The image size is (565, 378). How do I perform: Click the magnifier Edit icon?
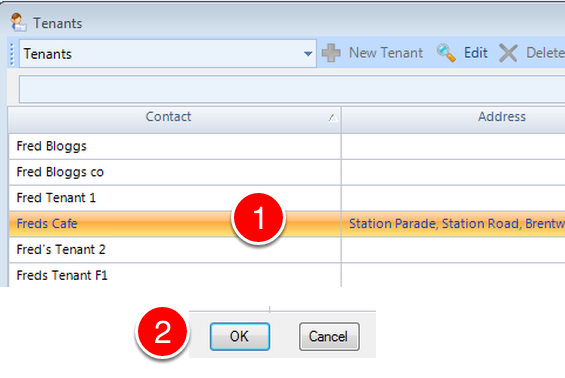pyautogui.click(x=446, y=53)
